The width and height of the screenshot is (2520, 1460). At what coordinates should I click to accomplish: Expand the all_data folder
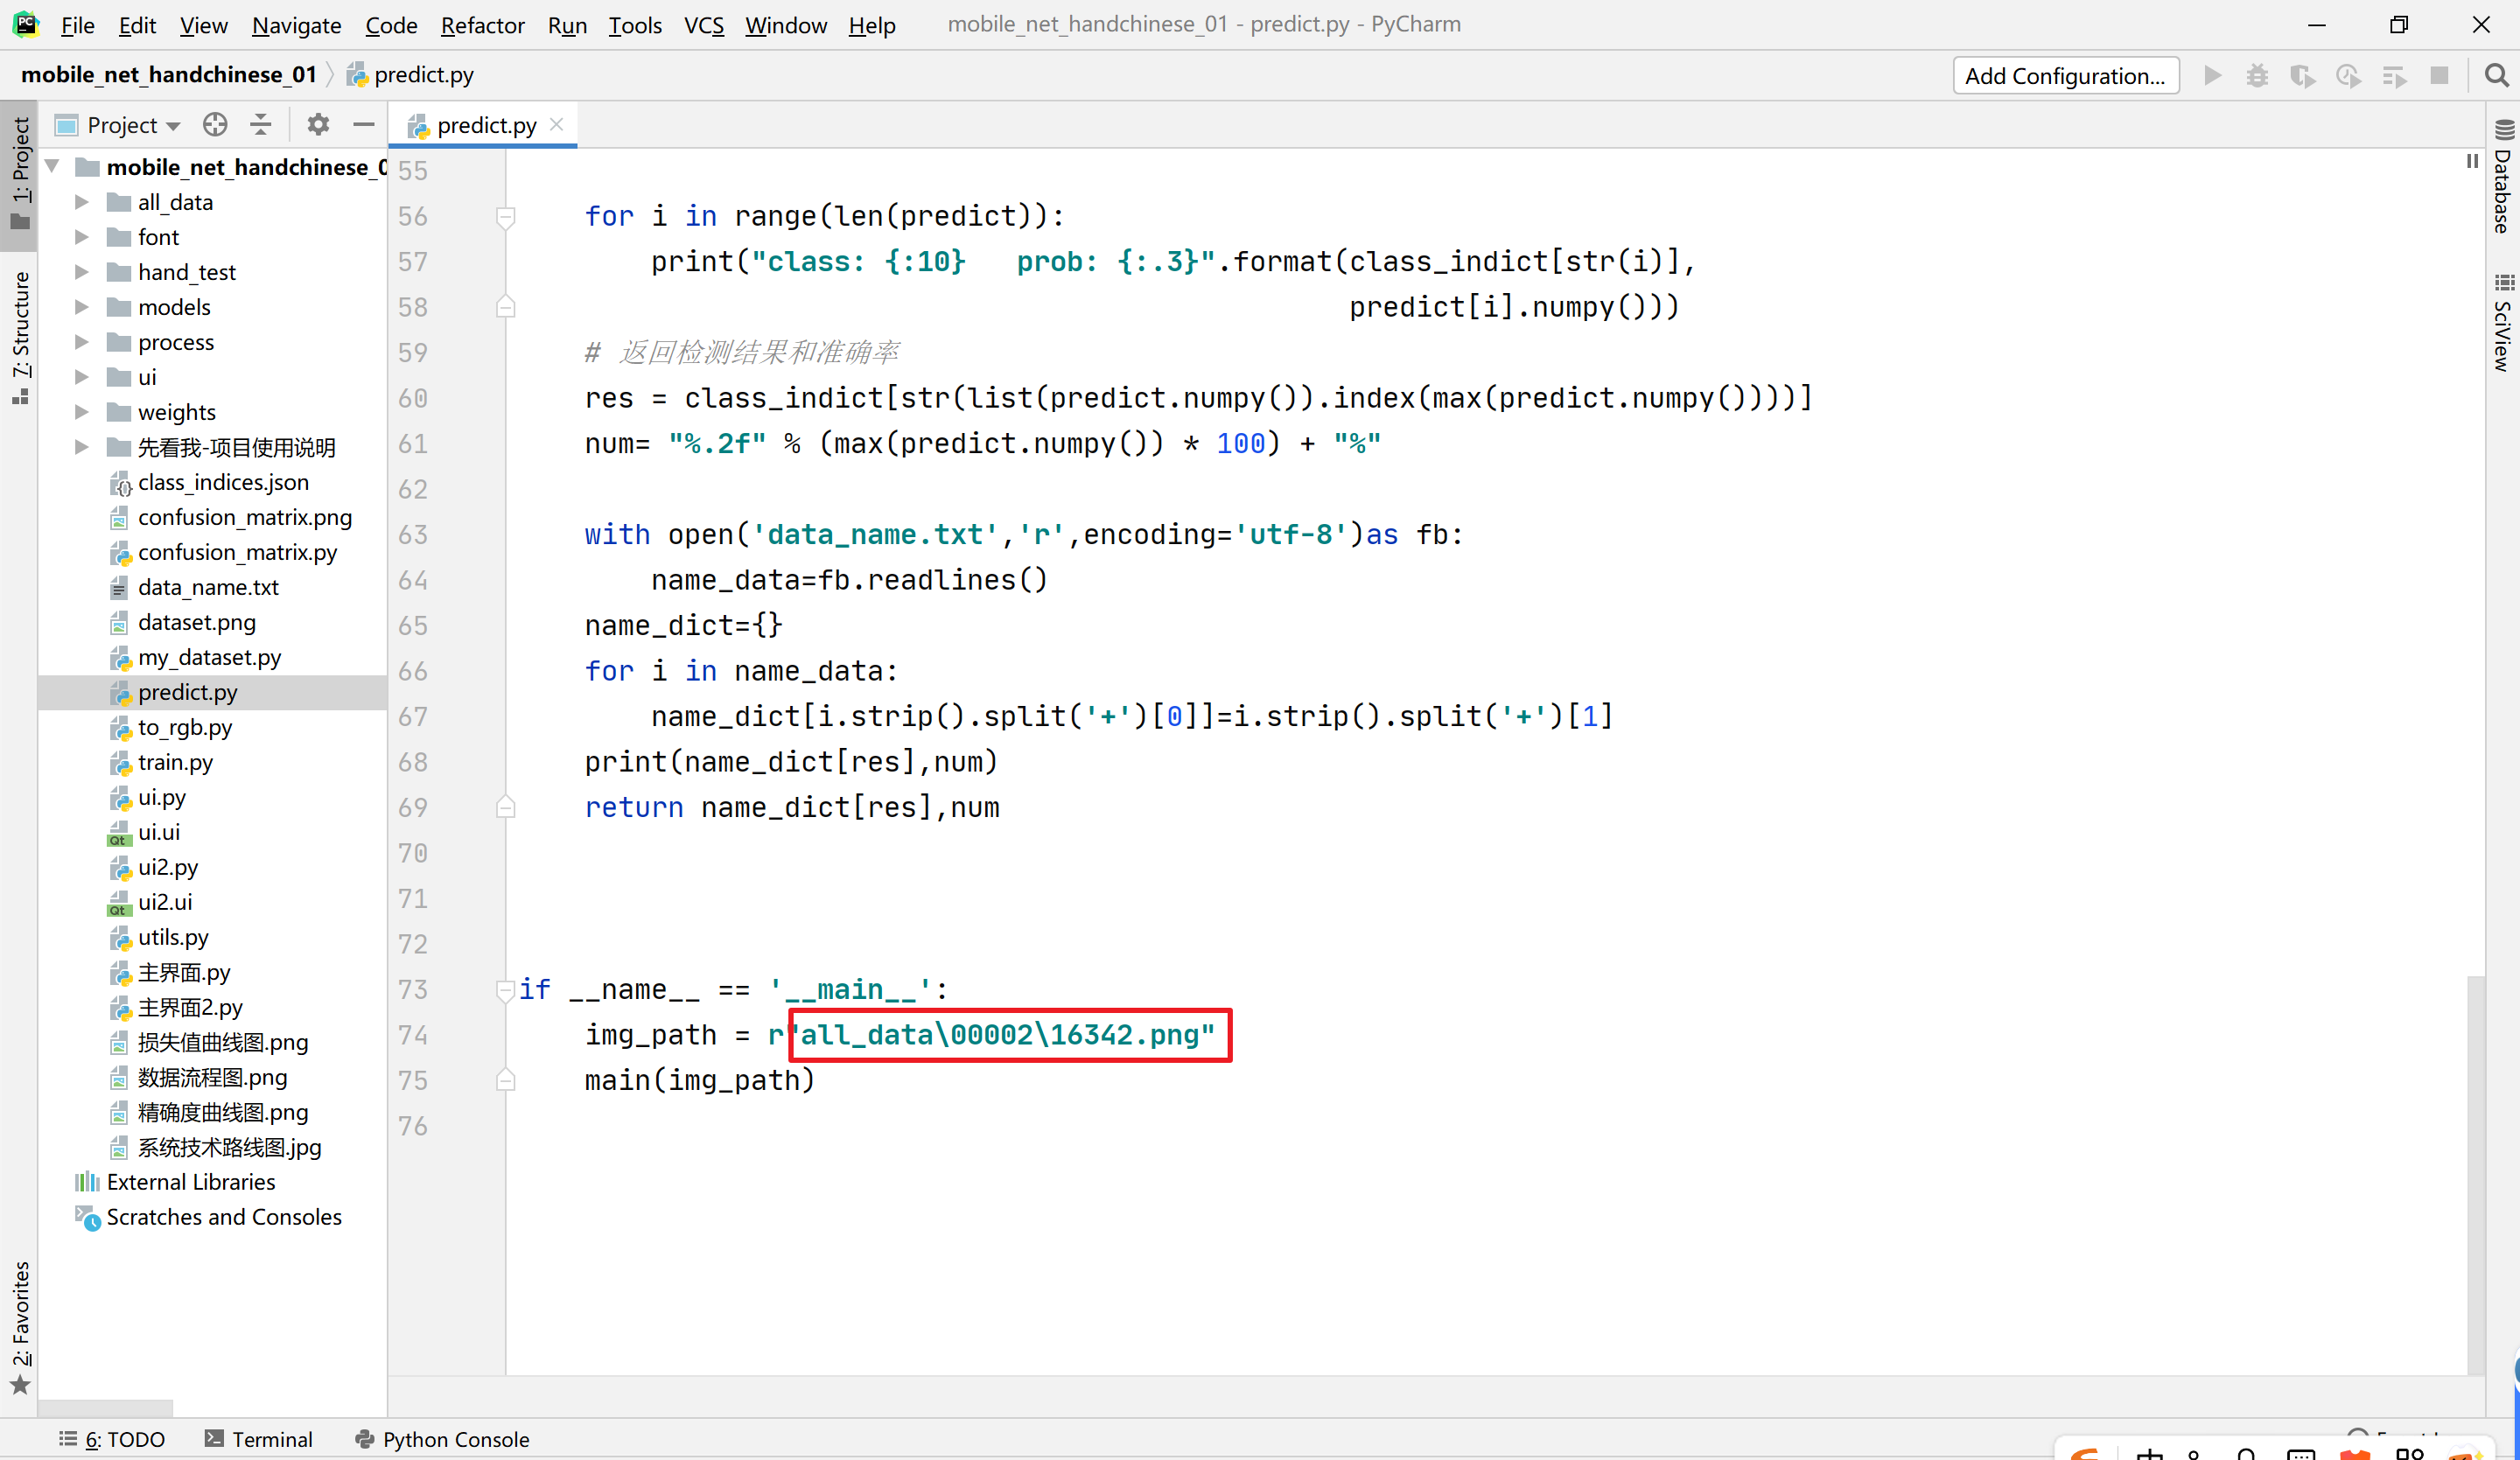(x=82, y=202)
